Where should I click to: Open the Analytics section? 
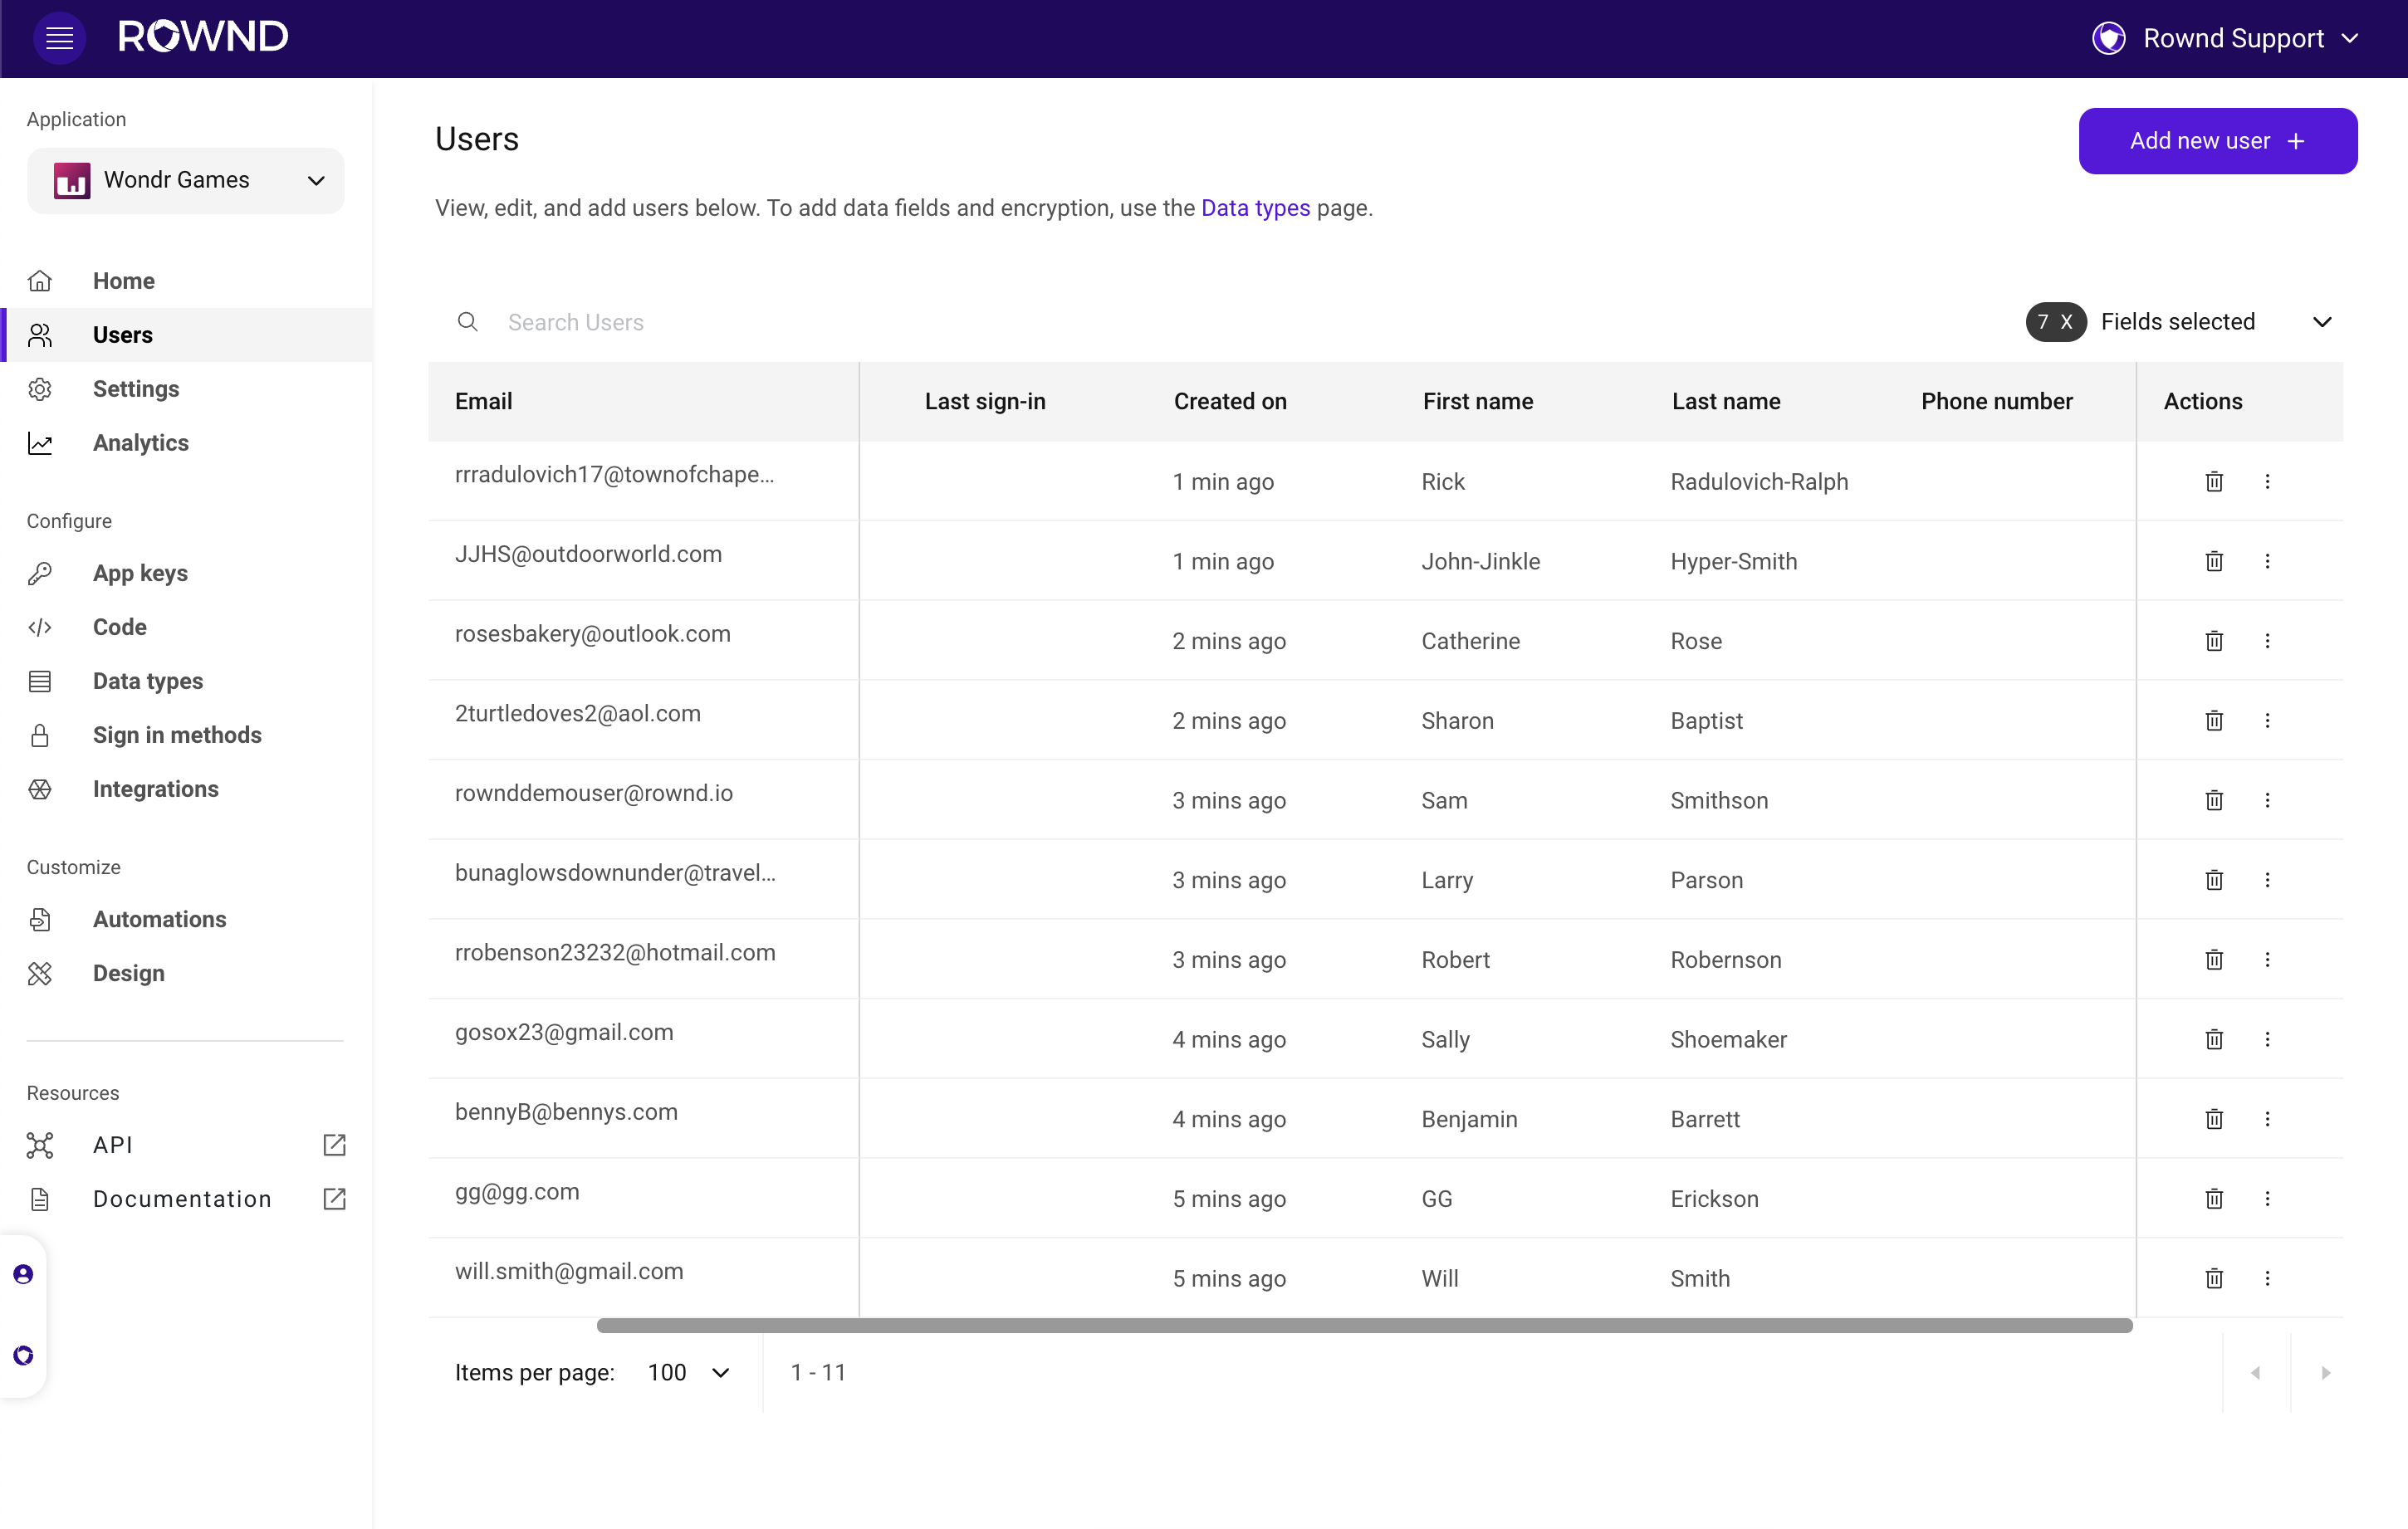coord(140,443)
